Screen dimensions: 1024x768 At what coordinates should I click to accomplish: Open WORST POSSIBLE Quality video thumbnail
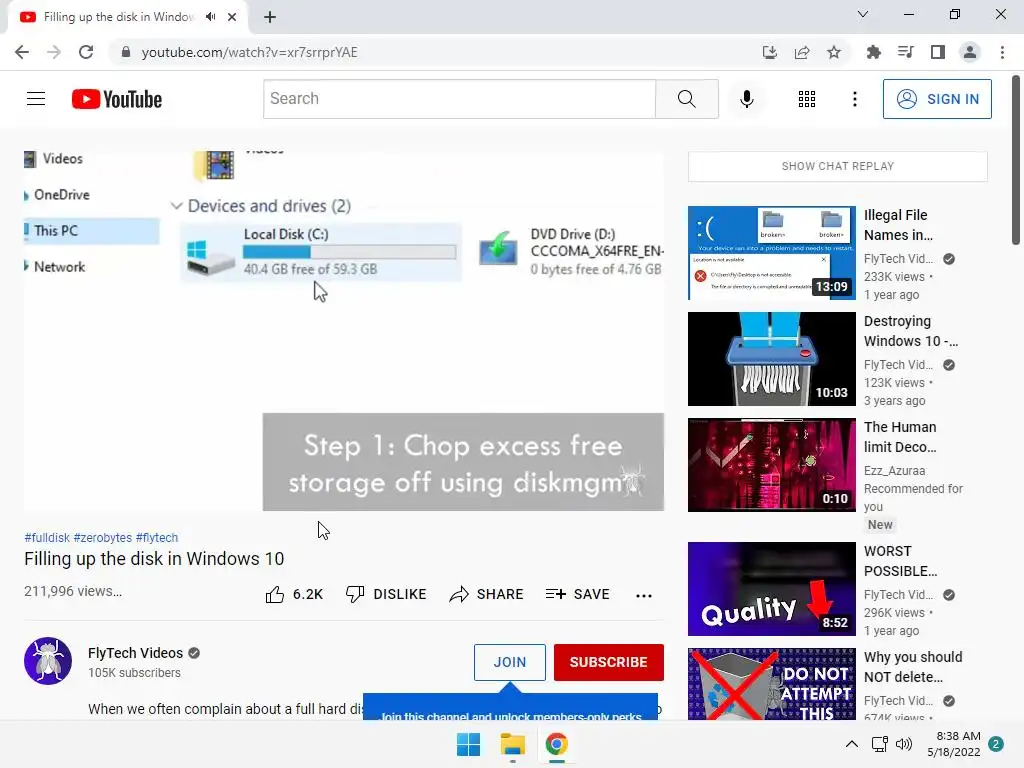[771, 588]
